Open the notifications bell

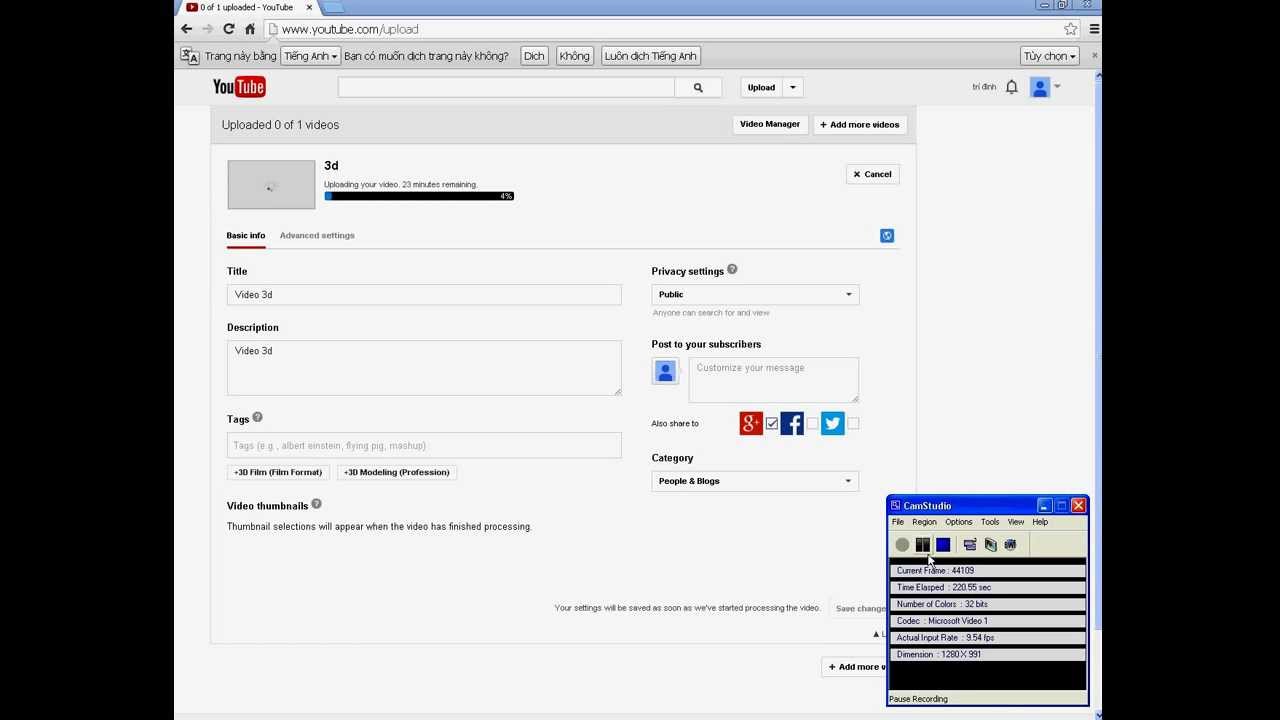click(x=1012, y=87)
